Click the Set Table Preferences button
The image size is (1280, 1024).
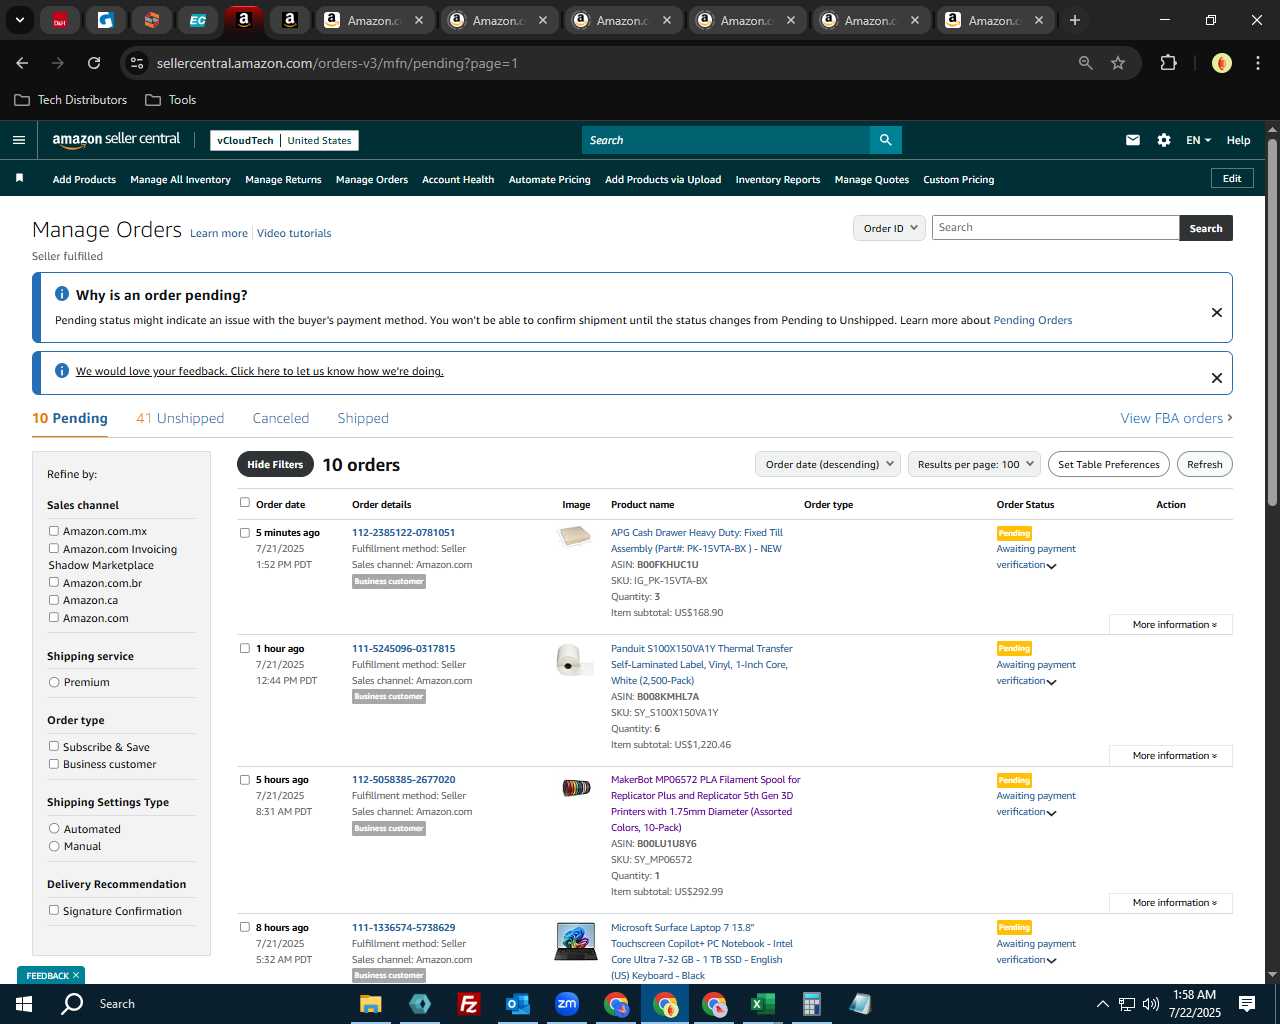[x=1109, y=464]
